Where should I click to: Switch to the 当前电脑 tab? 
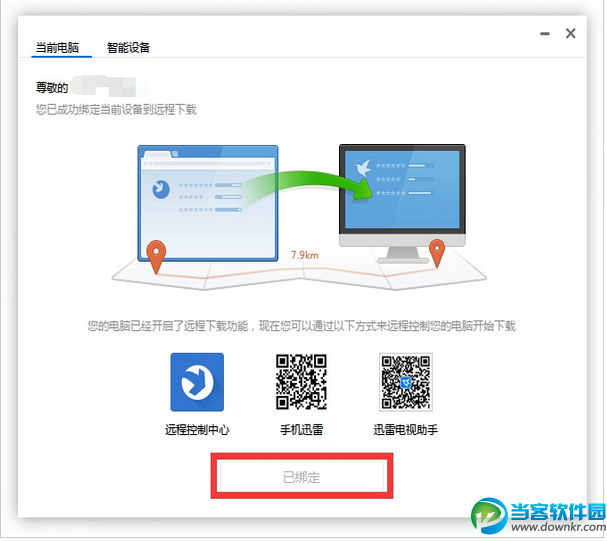57,48
